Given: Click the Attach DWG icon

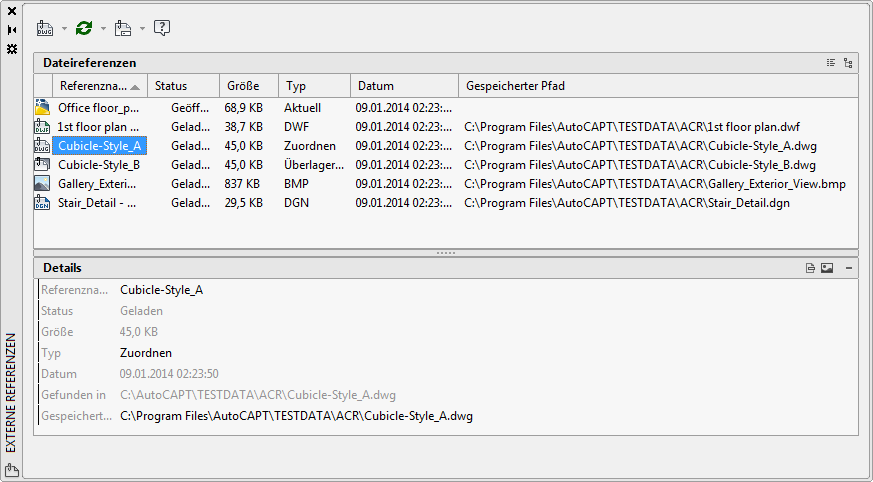Looking at the screenshot, I should point(45,28).
